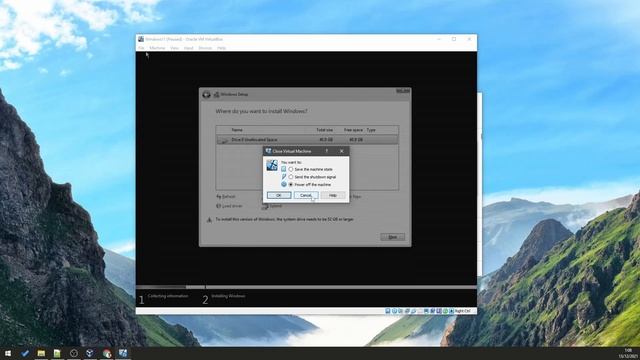Screen dimensions: 640x360
Task: Click the hard disk activity status bar icon
Action: point(388,311)
